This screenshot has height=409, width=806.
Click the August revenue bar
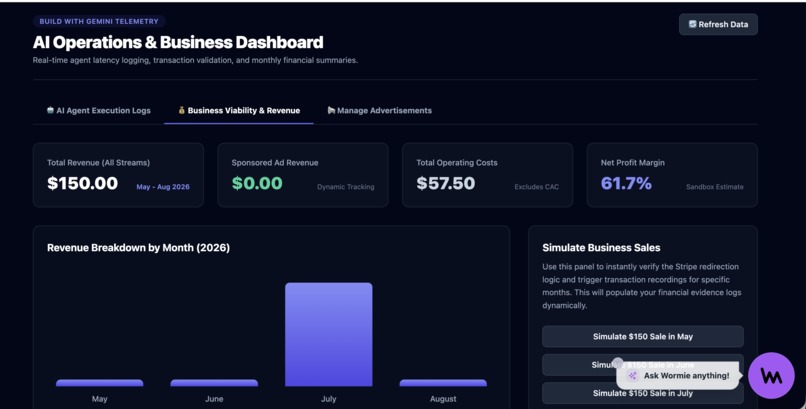[443, 383]
